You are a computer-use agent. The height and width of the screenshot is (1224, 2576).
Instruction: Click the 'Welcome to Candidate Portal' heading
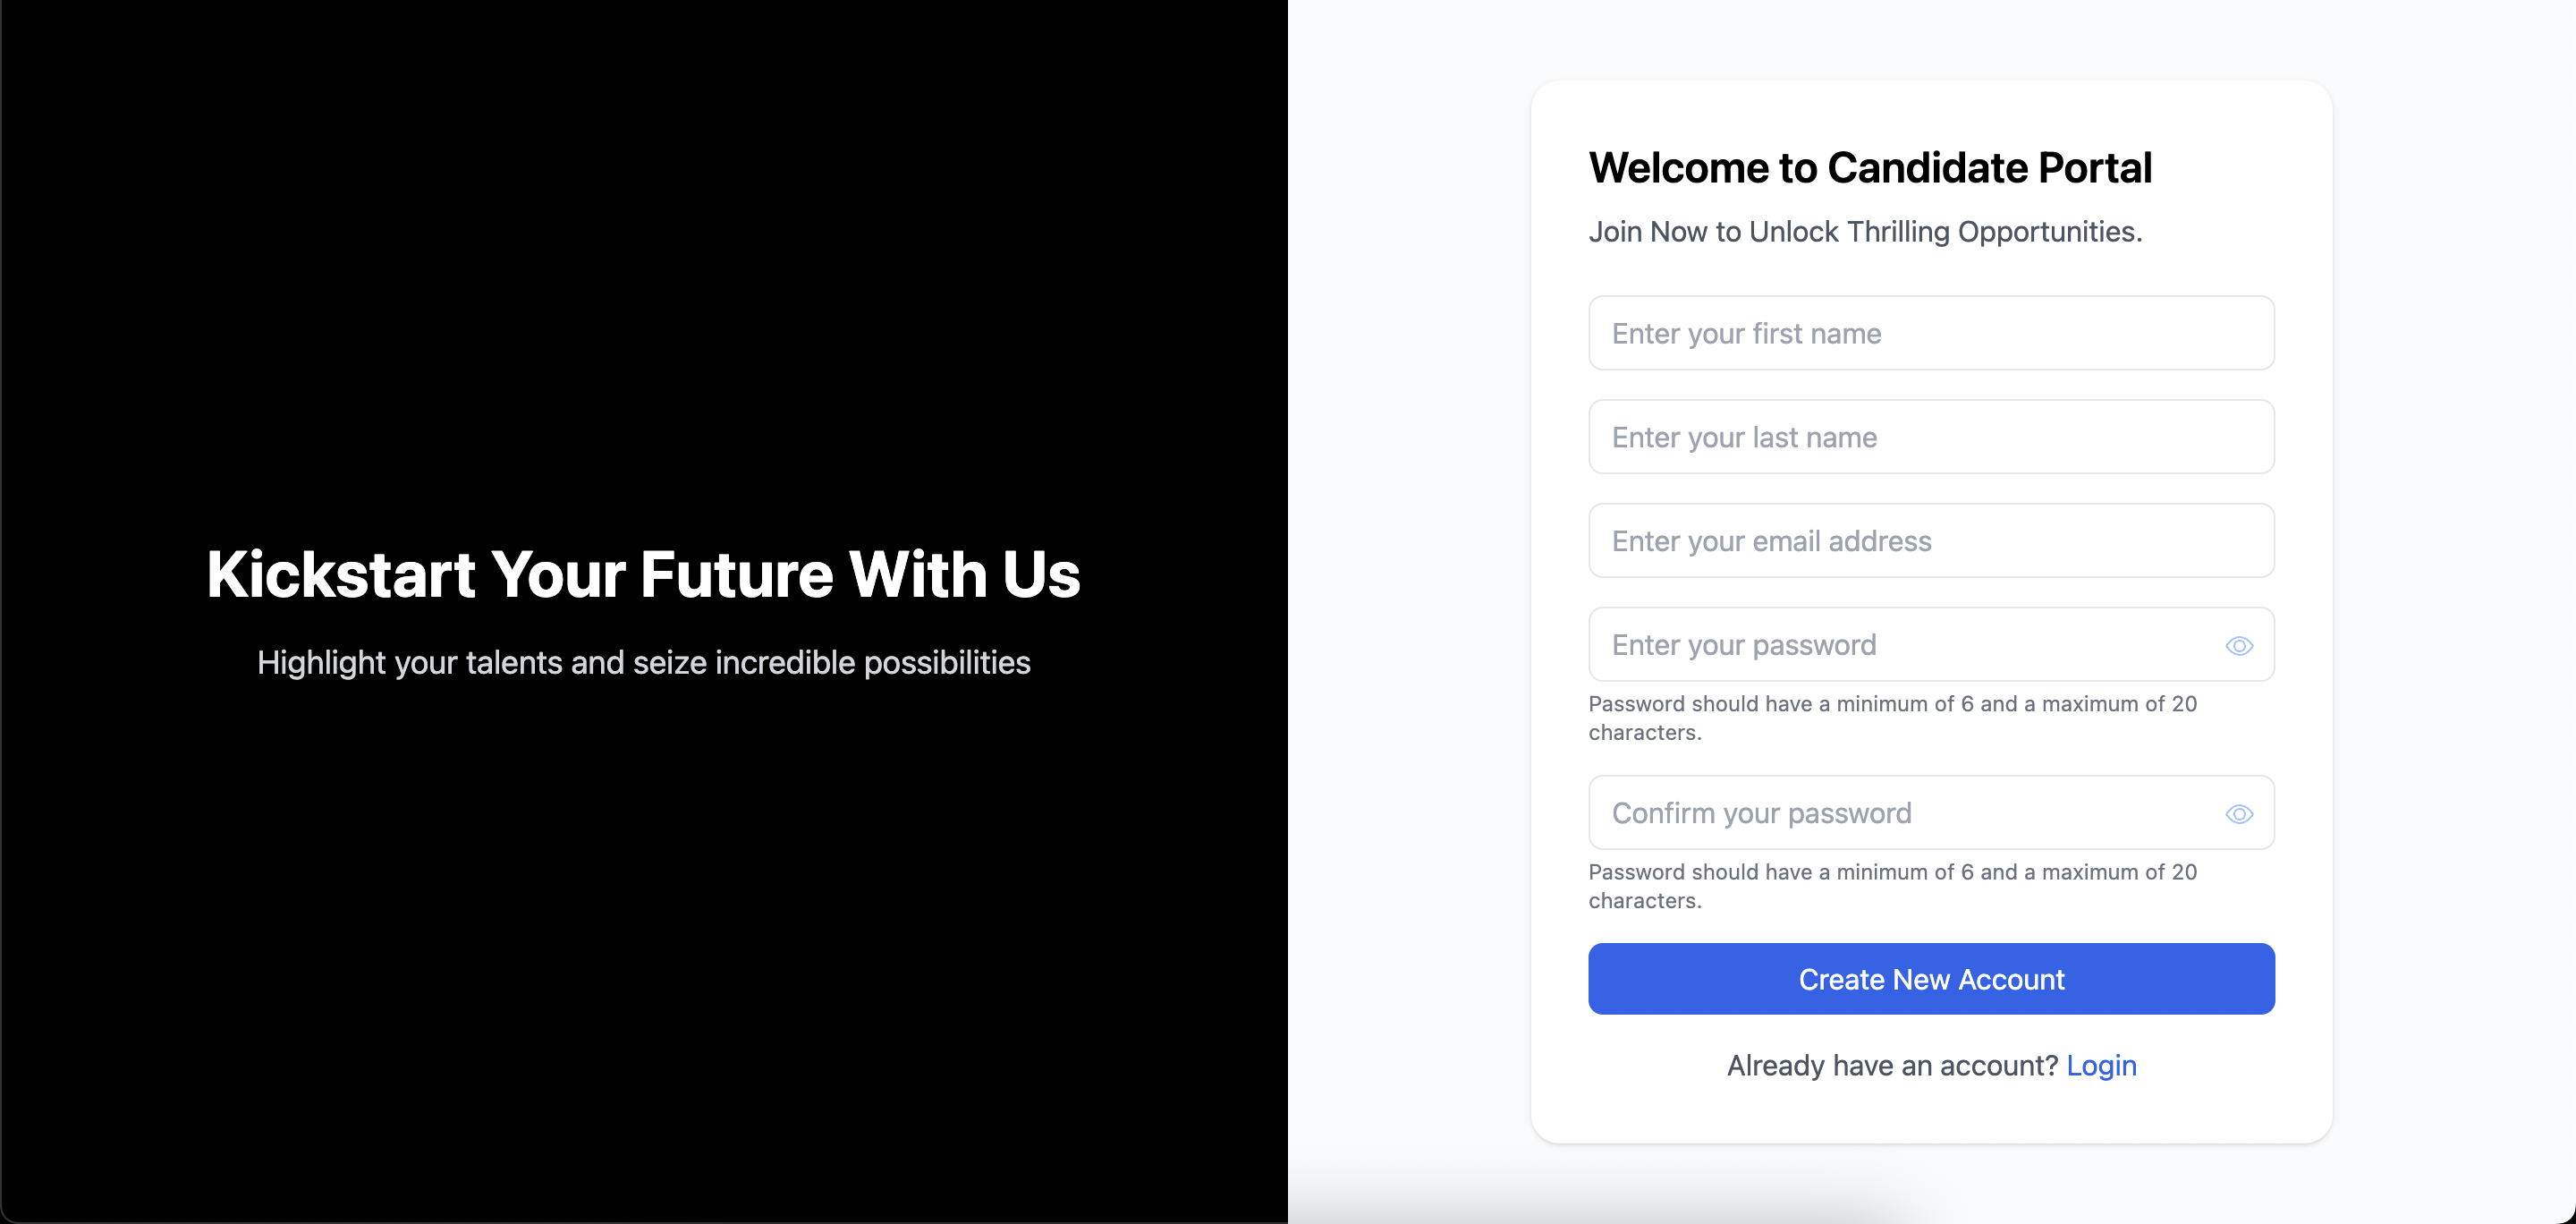click(x=1870, y=168)
